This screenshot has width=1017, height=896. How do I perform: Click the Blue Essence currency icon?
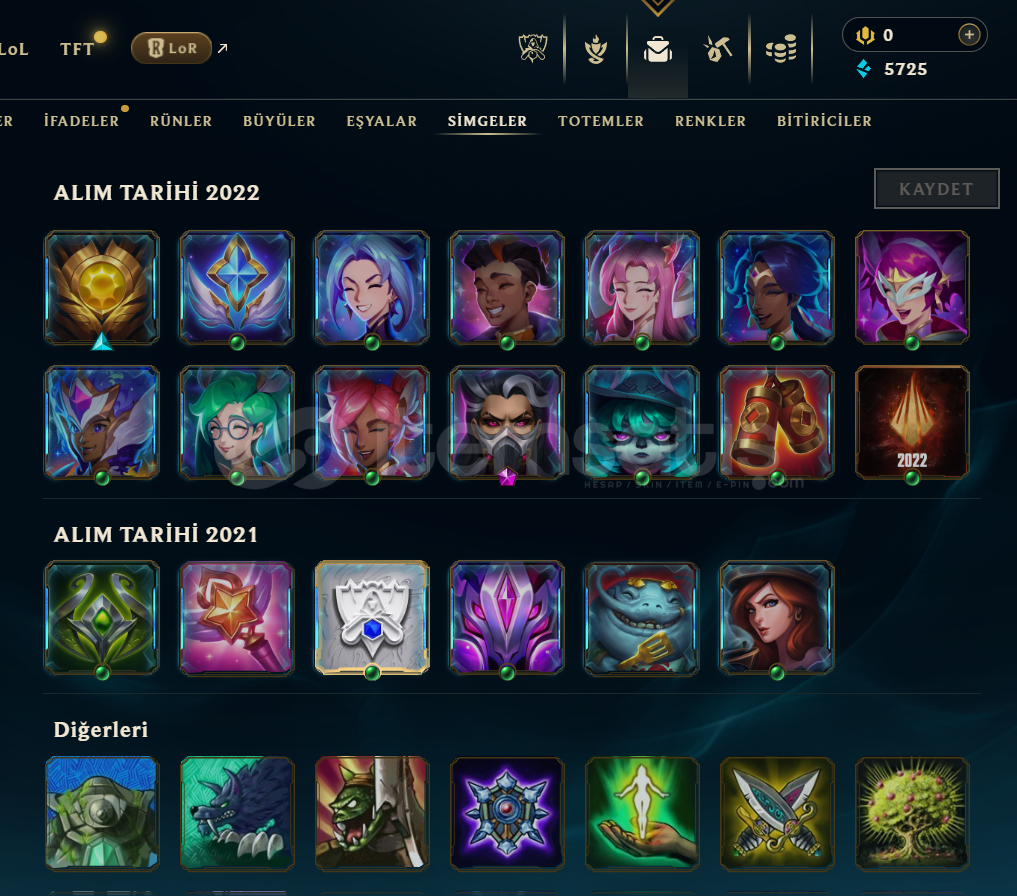tap(863, 69)
